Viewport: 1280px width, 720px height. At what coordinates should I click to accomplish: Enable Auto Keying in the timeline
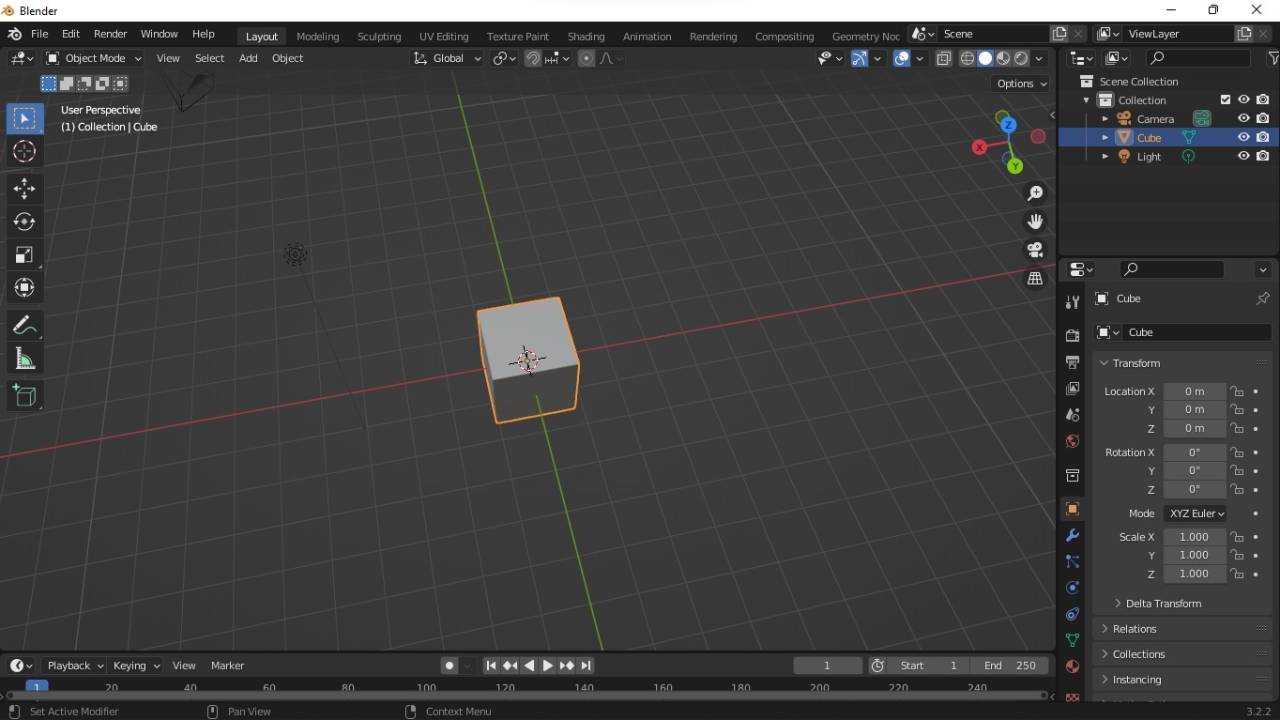[449, 665]
